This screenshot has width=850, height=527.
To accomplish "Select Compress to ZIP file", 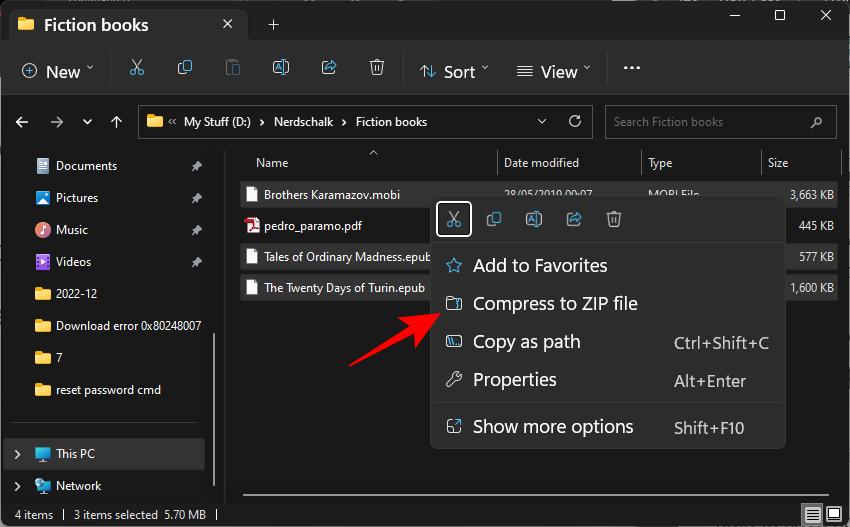I will point(555,304).
